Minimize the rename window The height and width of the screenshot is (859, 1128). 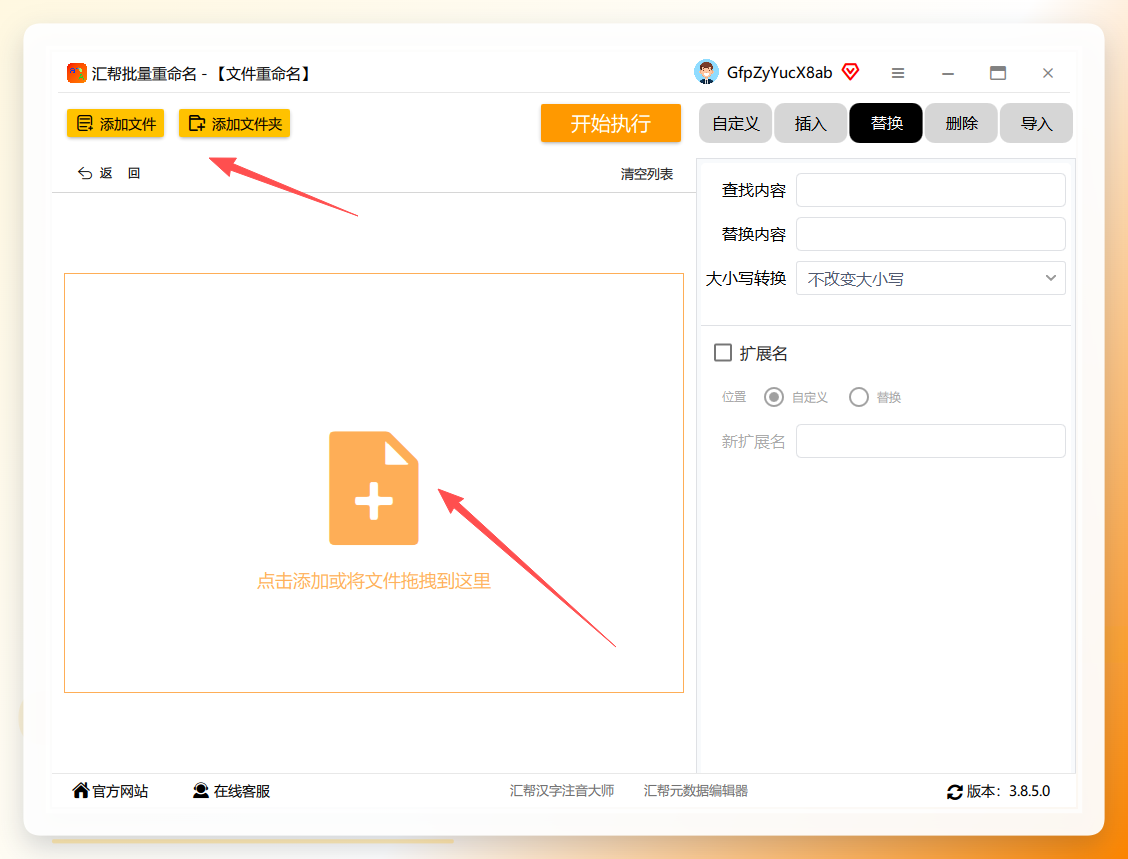click(948, 73)
